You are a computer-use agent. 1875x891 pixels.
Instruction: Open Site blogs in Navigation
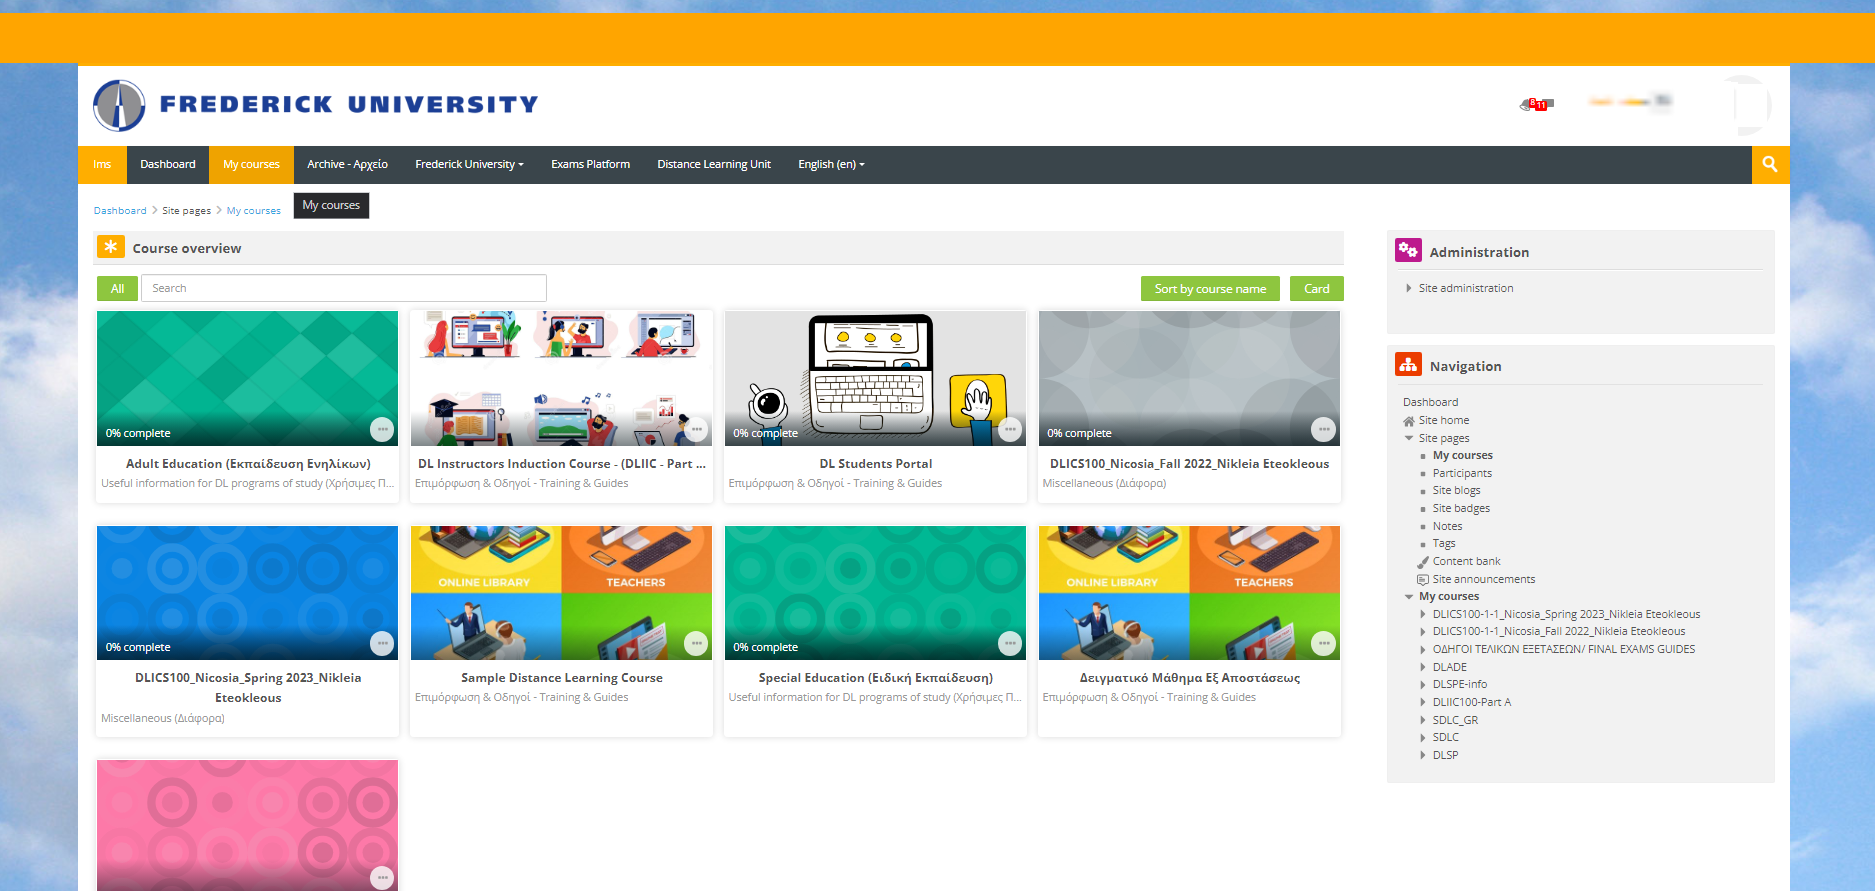[x=1456, y=491]
